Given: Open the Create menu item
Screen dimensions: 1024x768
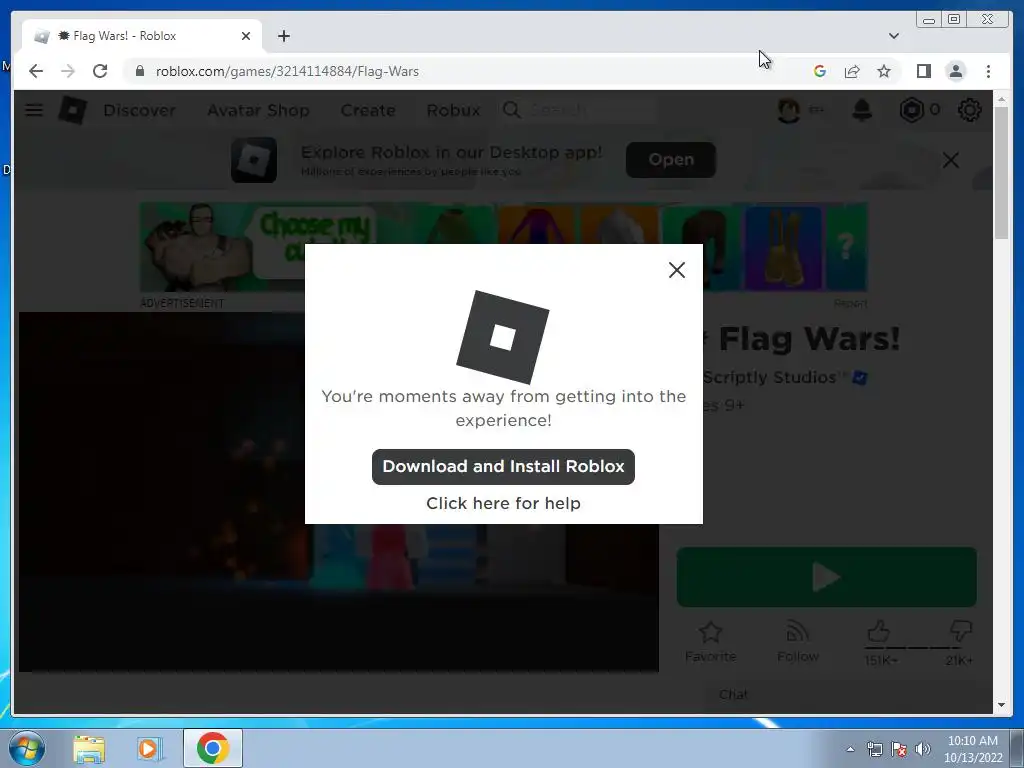Looking at the screenshot, I should [368, 110].
